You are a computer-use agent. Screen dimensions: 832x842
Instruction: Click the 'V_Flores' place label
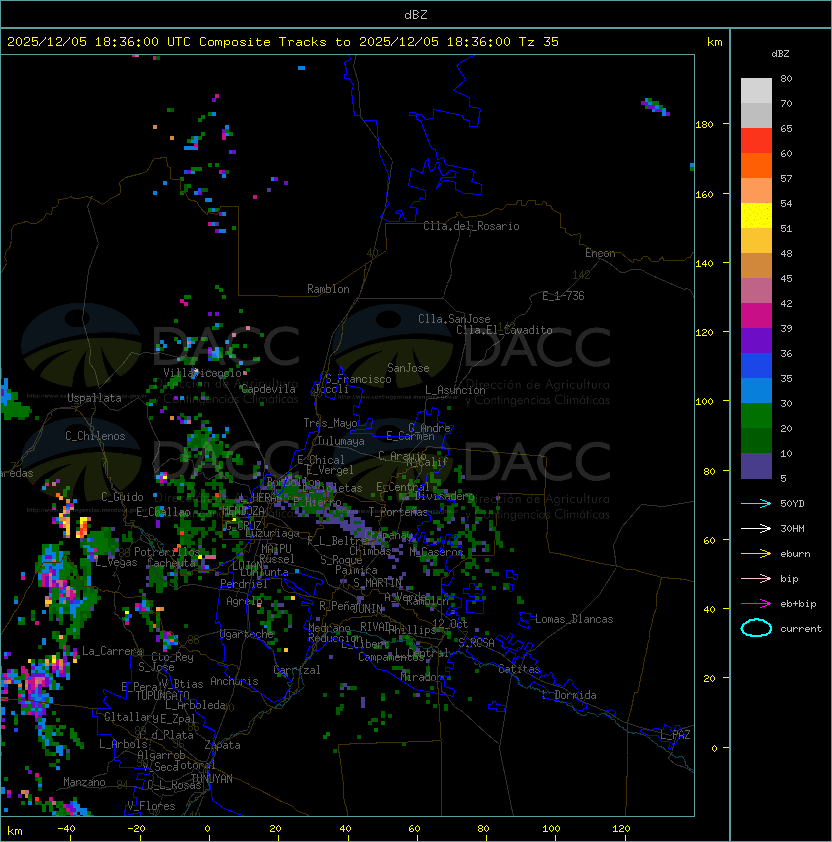(151, 807)
